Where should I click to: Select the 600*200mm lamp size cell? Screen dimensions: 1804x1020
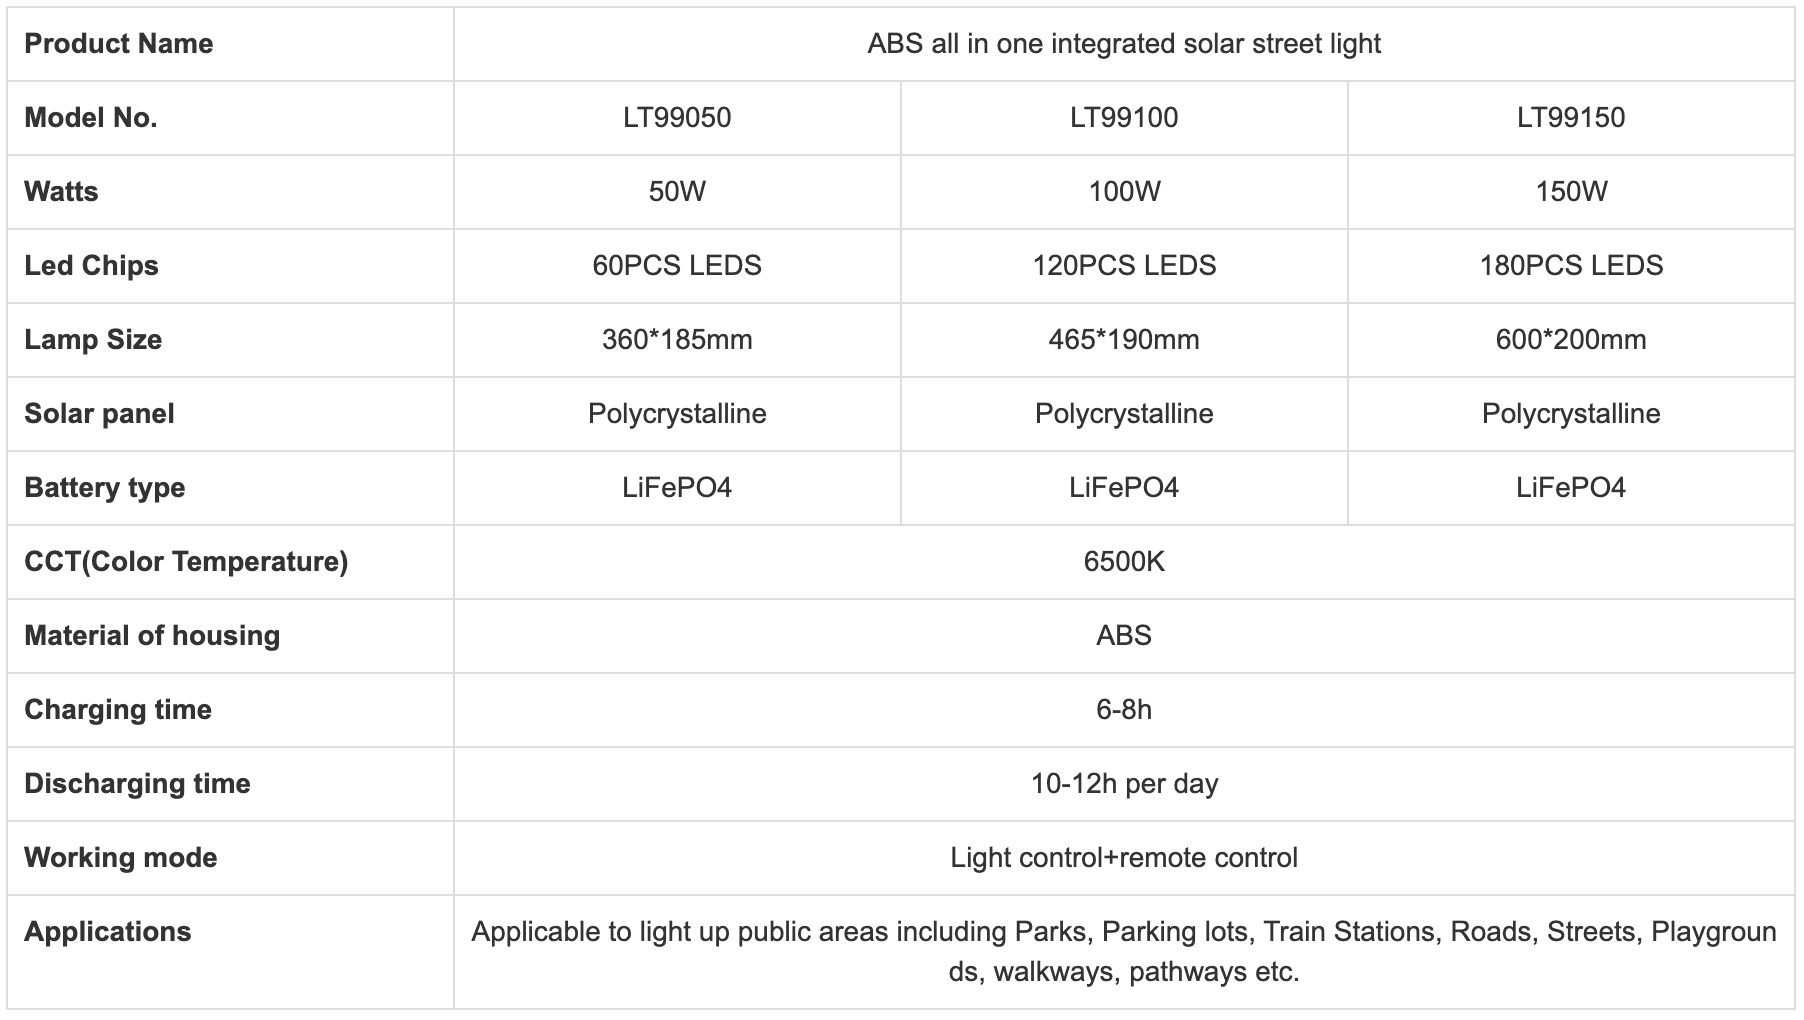[1571, 340]
